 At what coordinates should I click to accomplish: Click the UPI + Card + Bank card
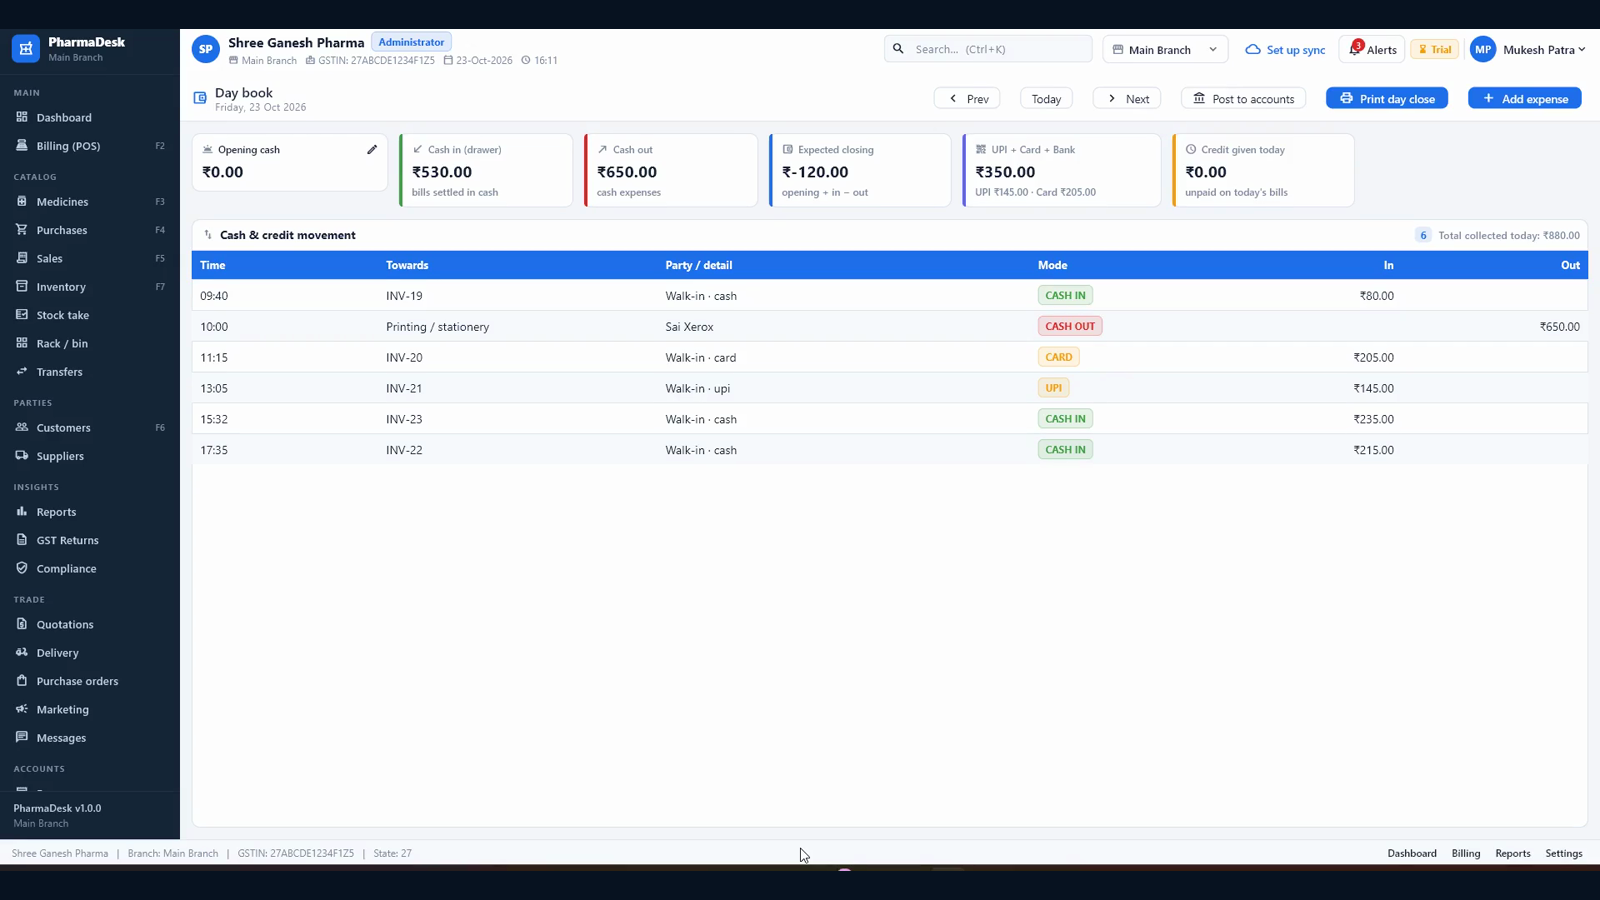[1062, 170]
